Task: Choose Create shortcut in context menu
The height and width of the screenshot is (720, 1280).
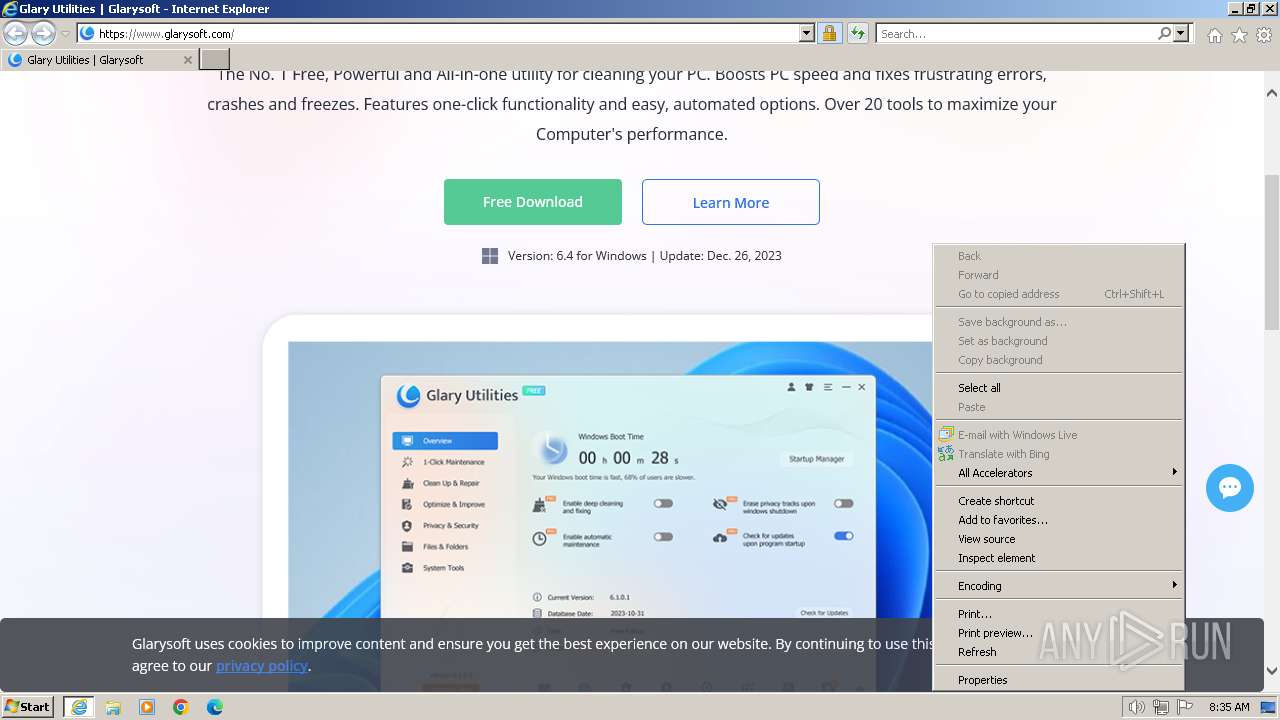Action: (1058, 501)
